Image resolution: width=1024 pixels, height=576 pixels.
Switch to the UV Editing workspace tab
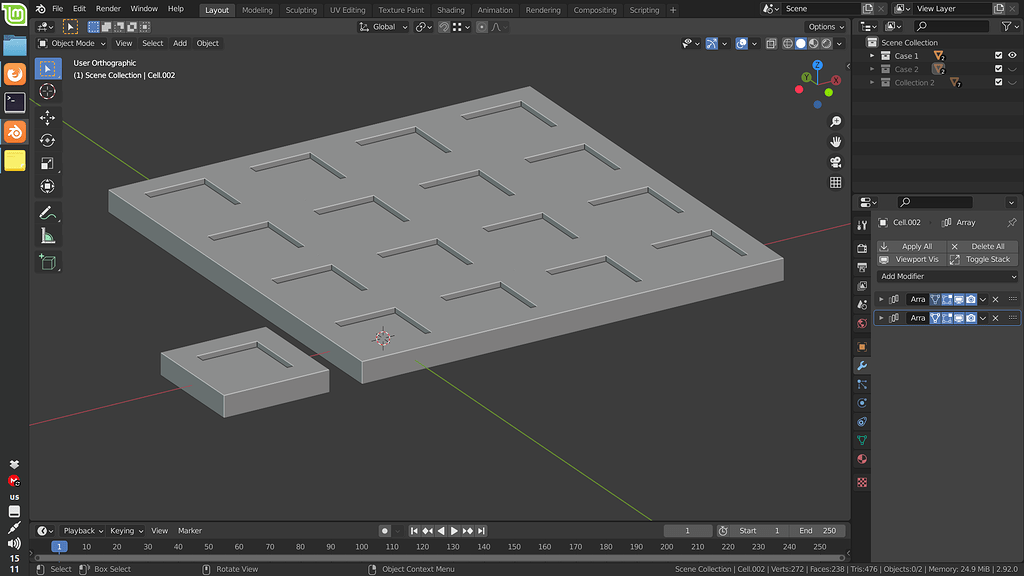point(347,10)
